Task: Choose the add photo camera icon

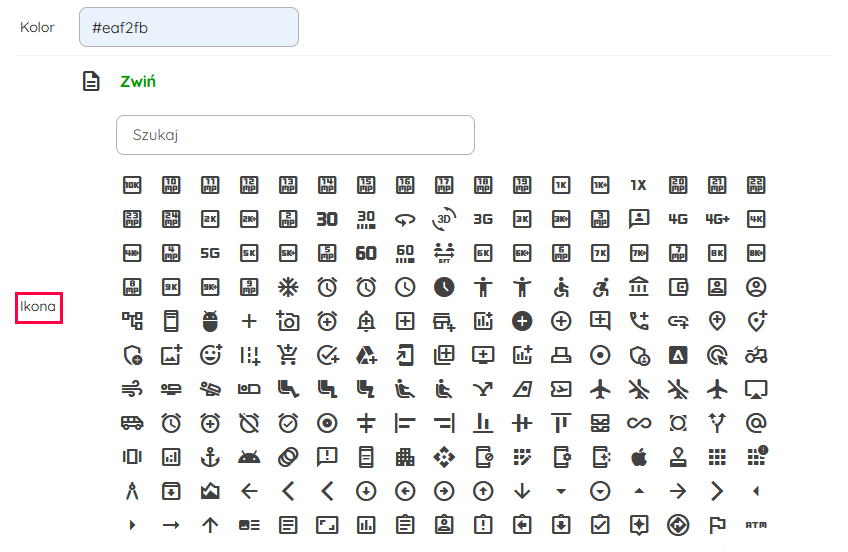Action: (x=288, y=321)
